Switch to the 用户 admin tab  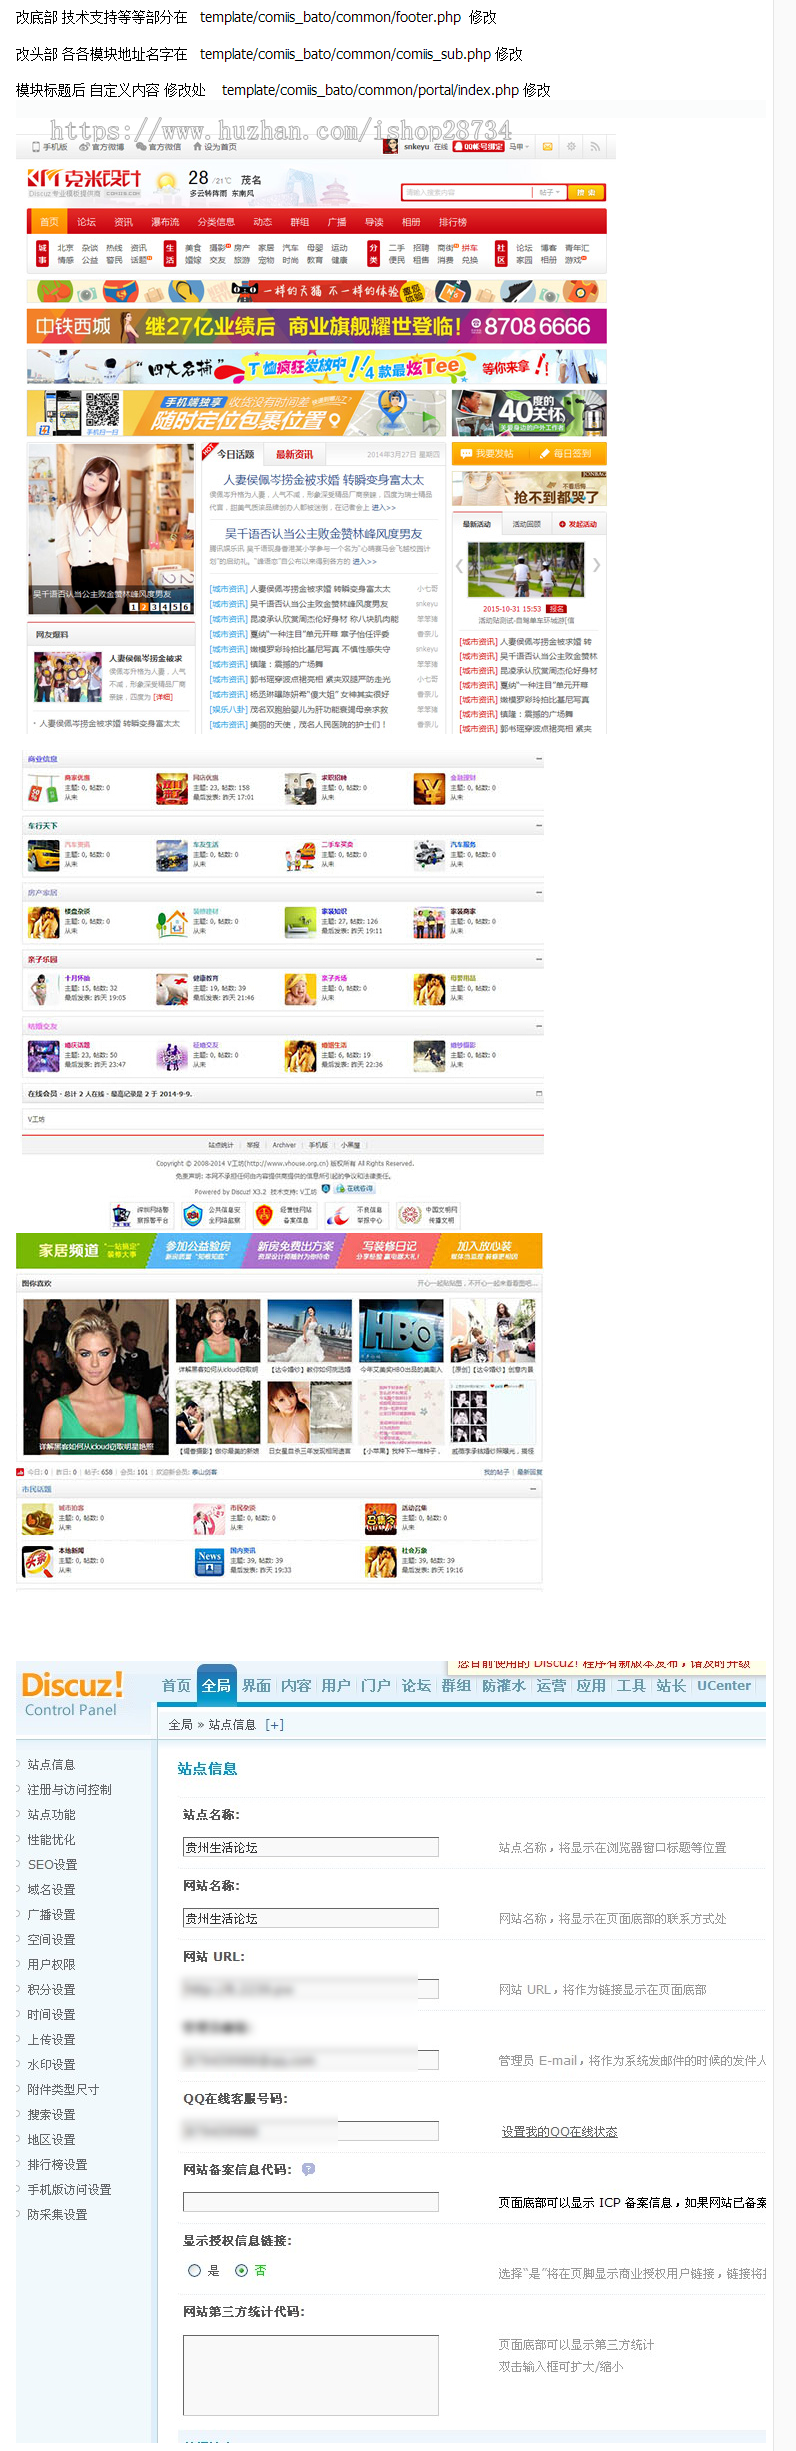coord(336,1685)
